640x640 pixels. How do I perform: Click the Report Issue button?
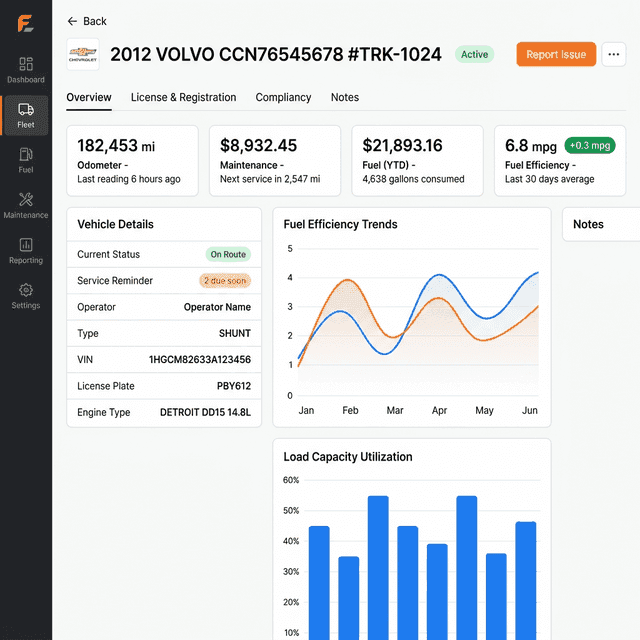(x=556, y=54)
